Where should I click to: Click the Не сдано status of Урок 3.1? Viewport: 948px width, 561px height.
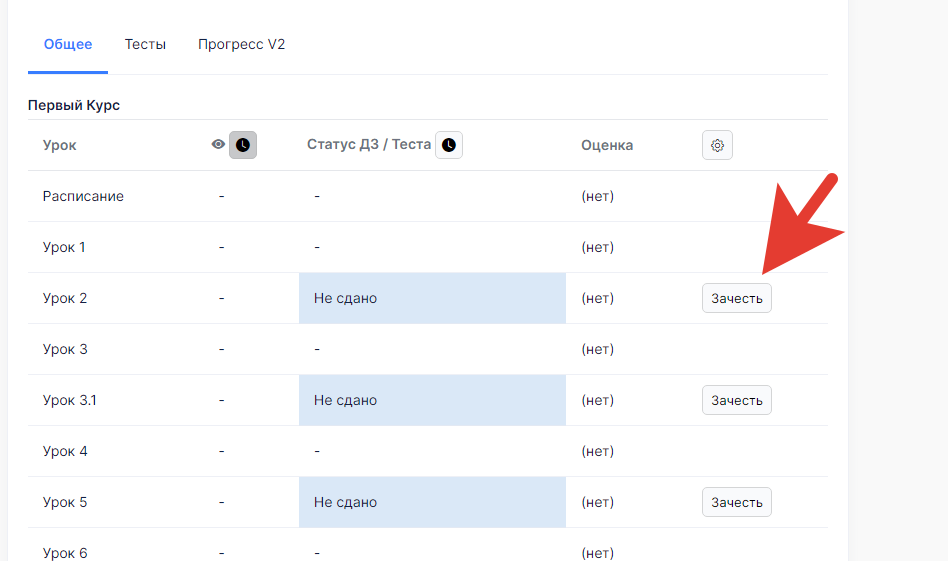point(345,400)
